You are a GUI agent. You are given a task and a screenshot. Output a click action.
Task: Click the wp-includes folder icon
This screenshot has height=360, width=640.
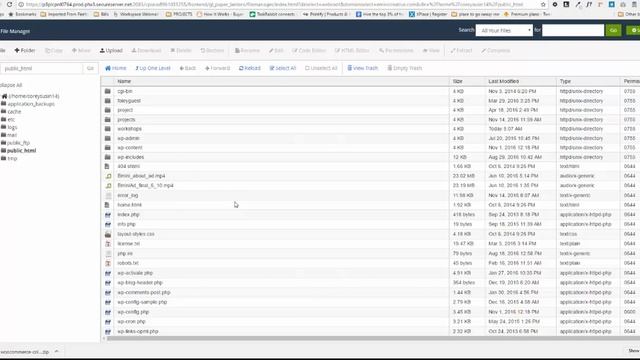click(108, 157)
